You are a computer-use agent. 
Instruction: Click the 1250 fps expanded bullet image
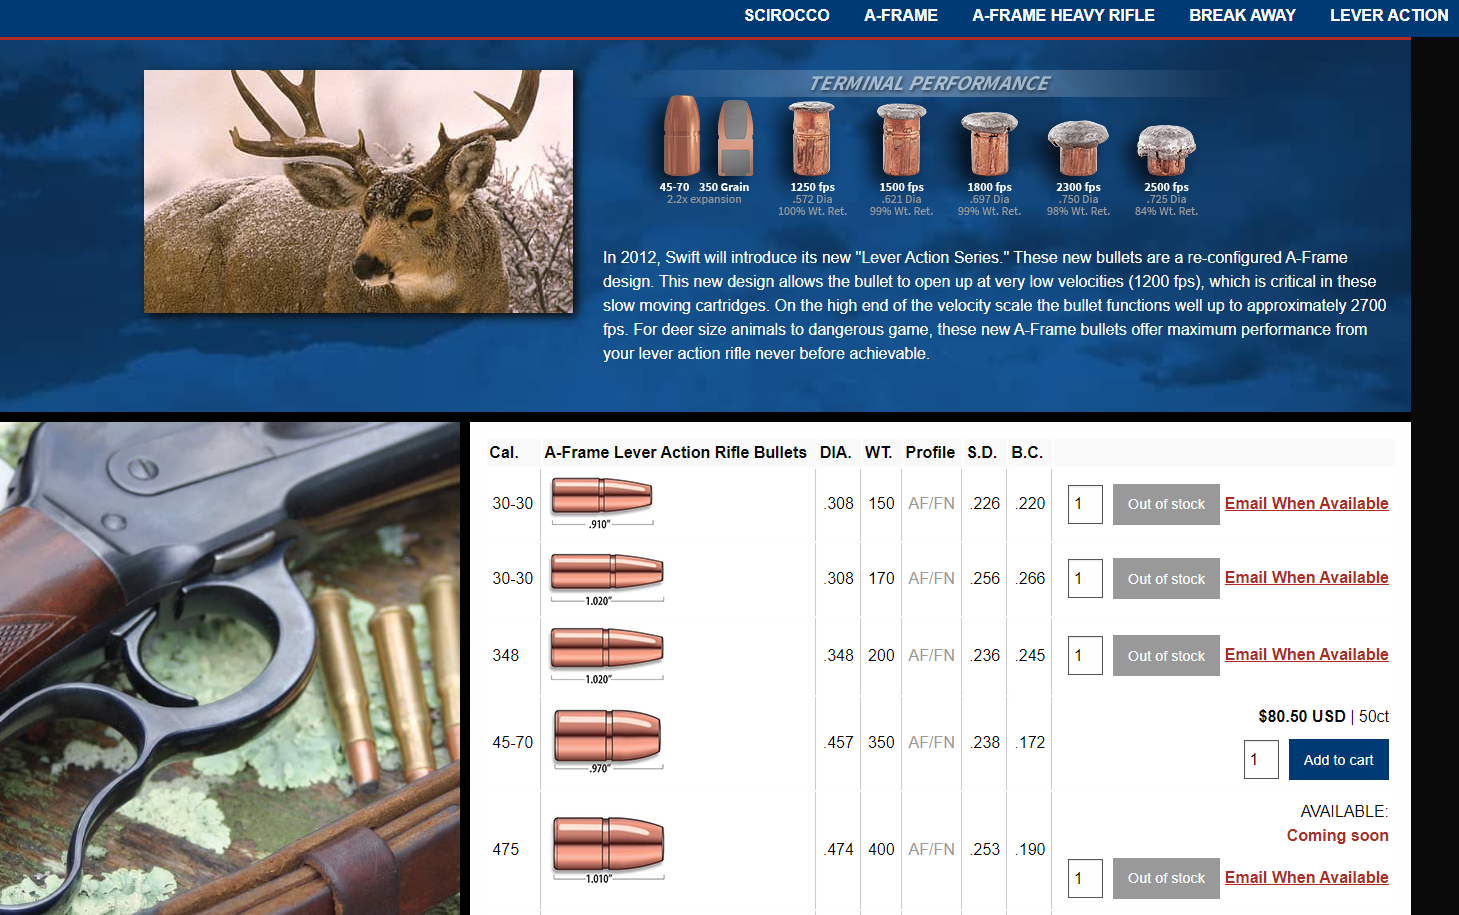pyautogui.click(x=811, y=140)
